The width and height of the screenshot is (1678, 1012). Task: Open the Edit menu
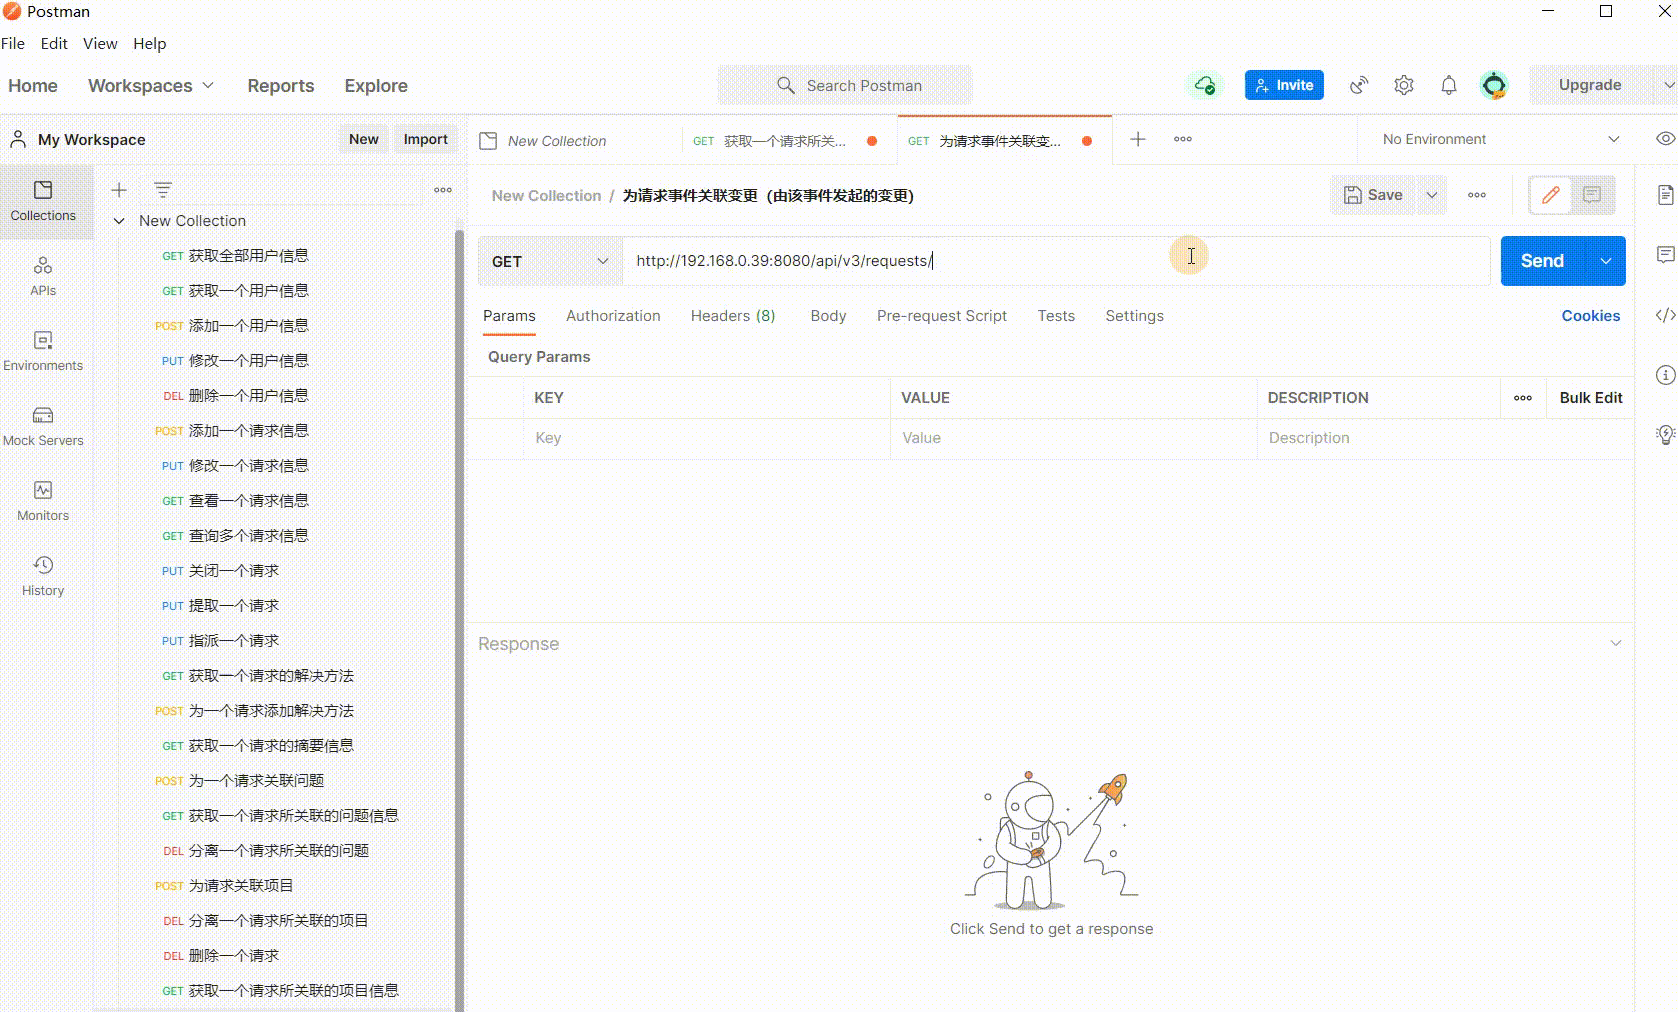point(54,44)
